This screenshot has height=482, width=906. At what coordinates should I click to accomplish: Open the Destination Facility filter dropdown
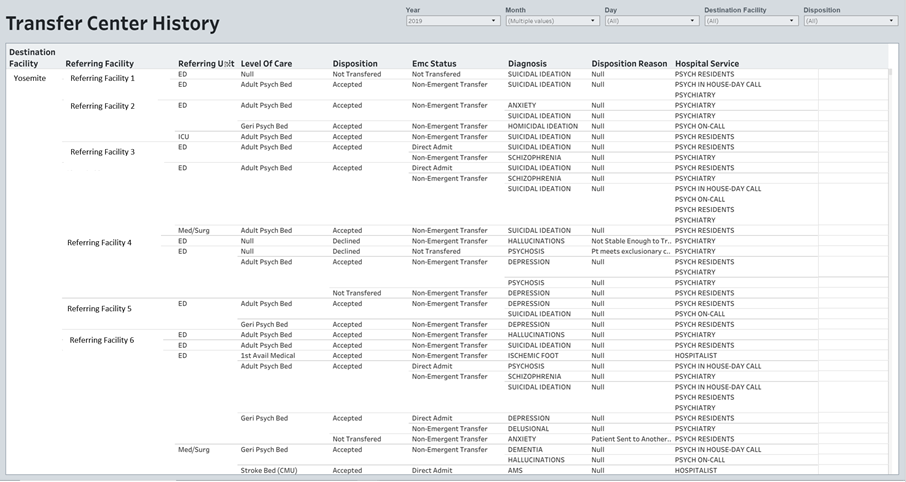point(751,21)
